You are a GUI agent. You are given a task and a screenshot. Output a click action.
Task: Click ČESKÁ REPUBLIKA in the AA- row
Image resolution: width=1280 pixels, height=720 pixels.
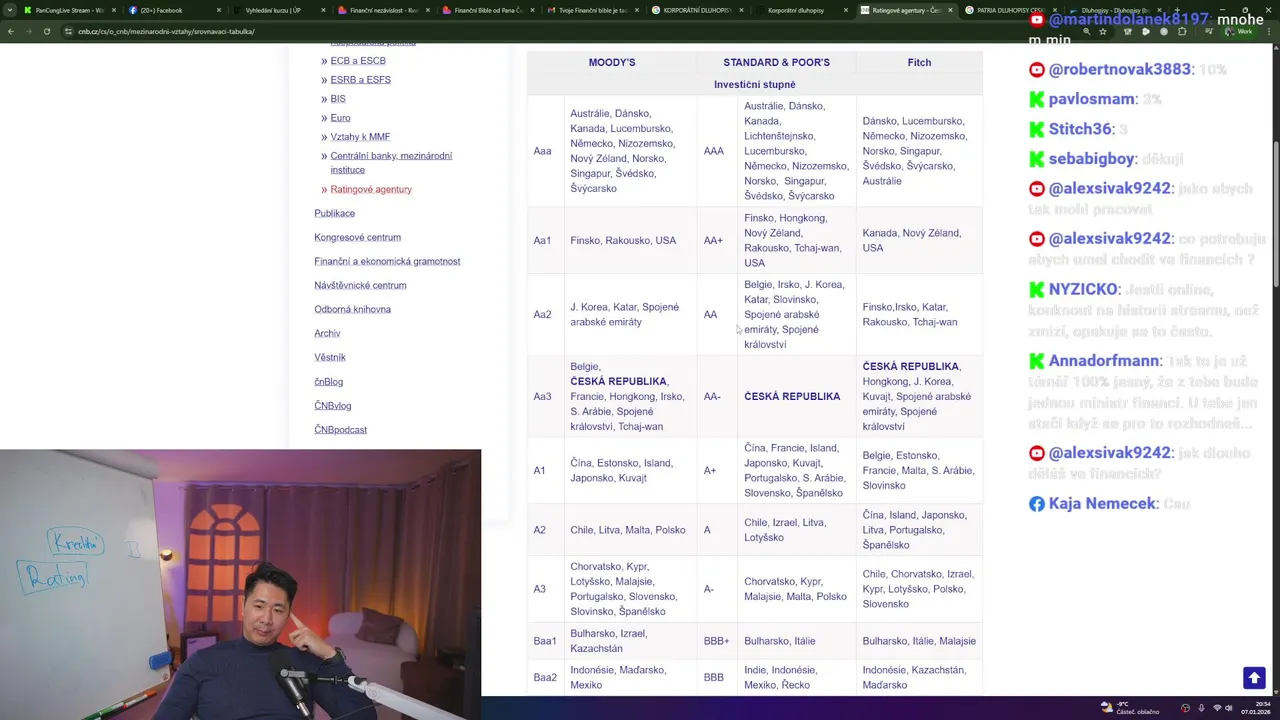click(792, 396)
